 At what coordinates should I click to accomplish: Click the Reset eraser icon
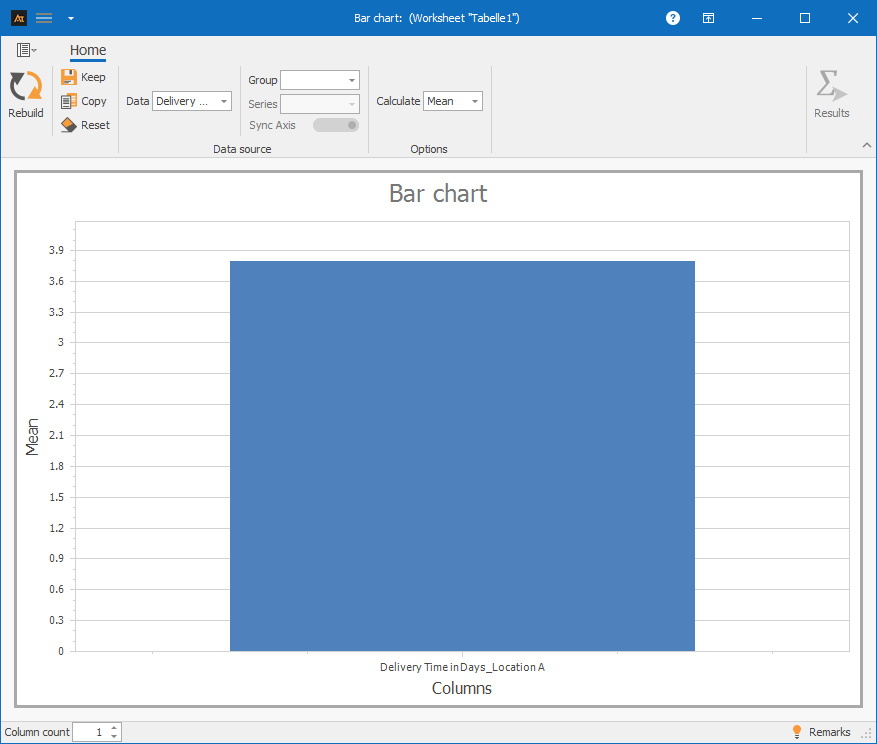coord(69,125)
